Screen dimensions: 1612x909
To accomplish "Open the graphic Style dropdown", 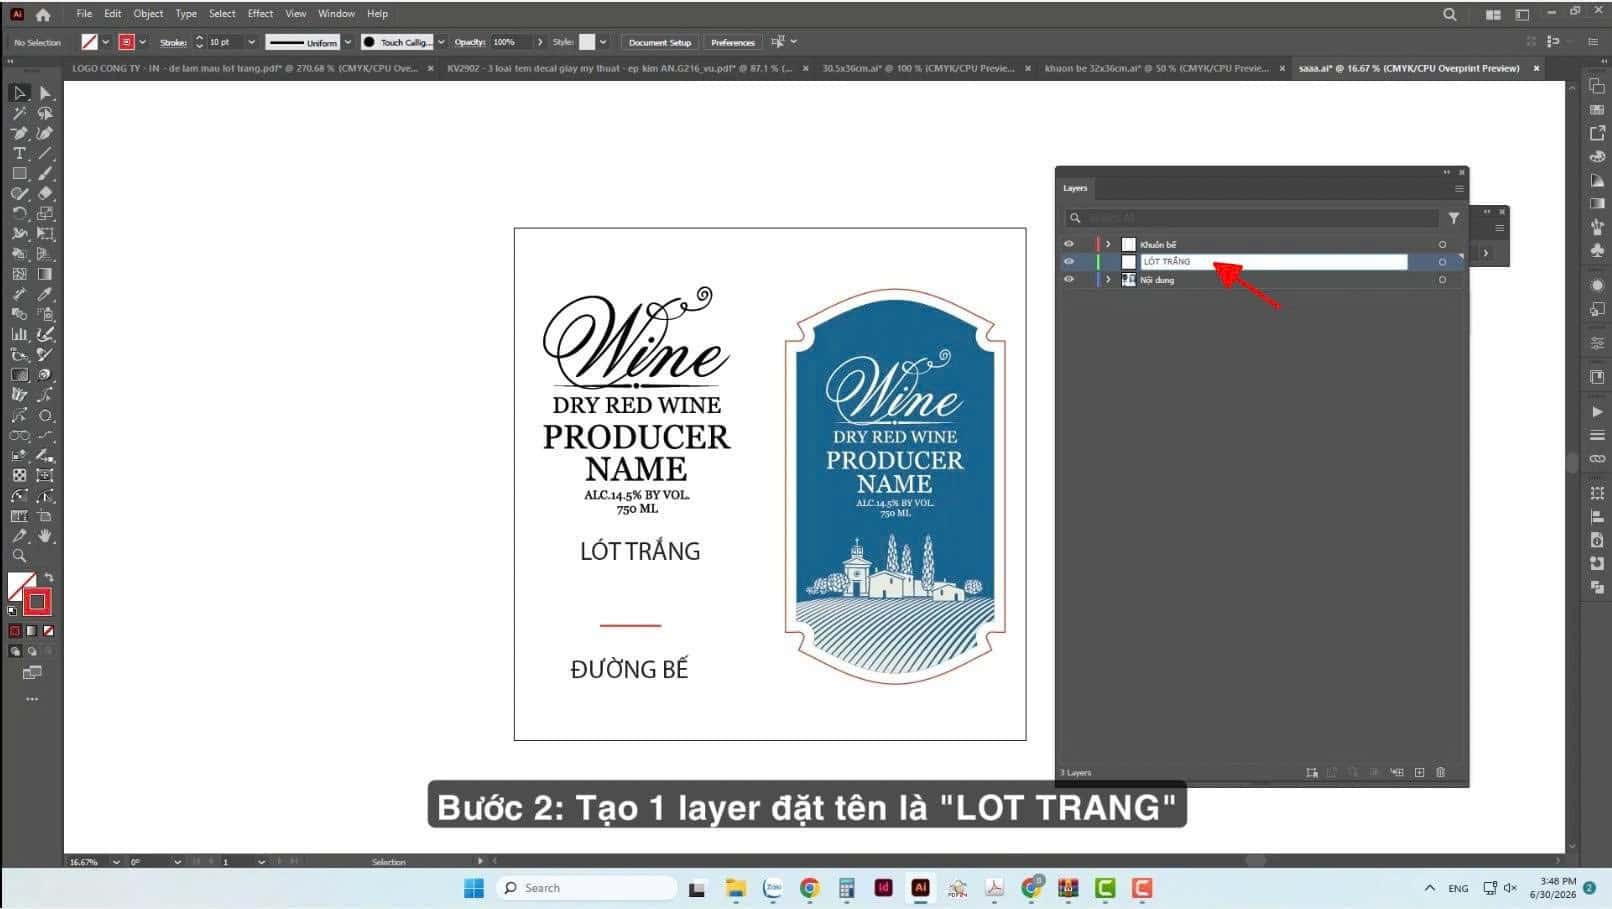I will 603,42.
